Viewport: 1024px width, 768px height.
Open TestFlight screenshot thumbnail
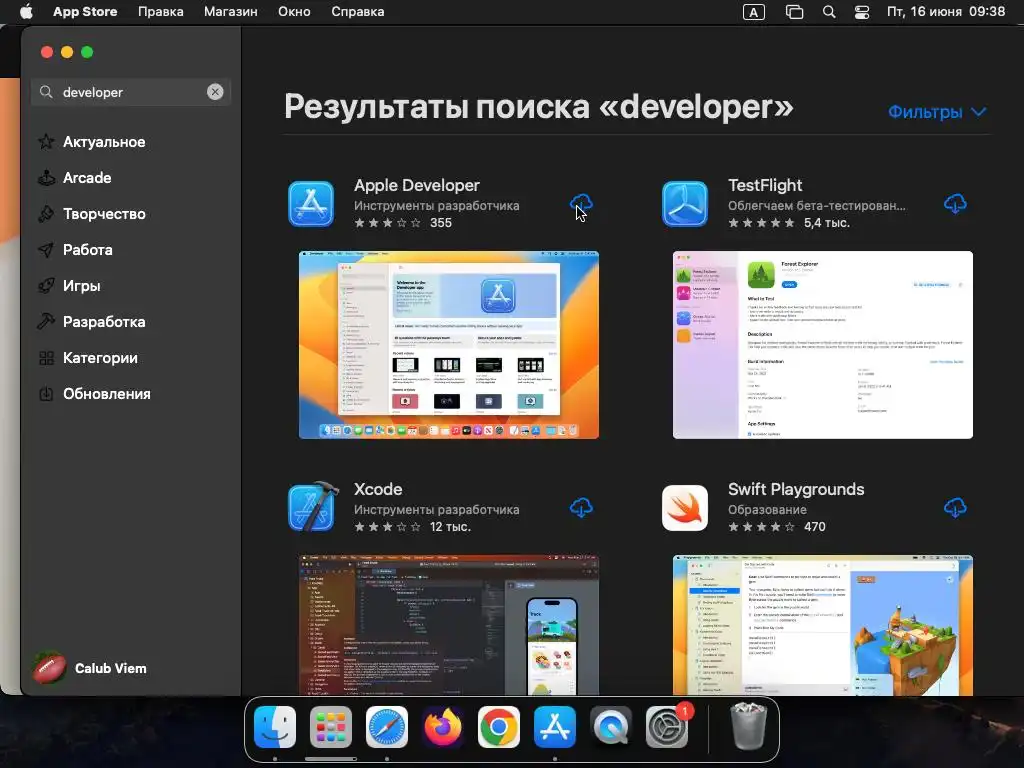(x=823, y=345)
